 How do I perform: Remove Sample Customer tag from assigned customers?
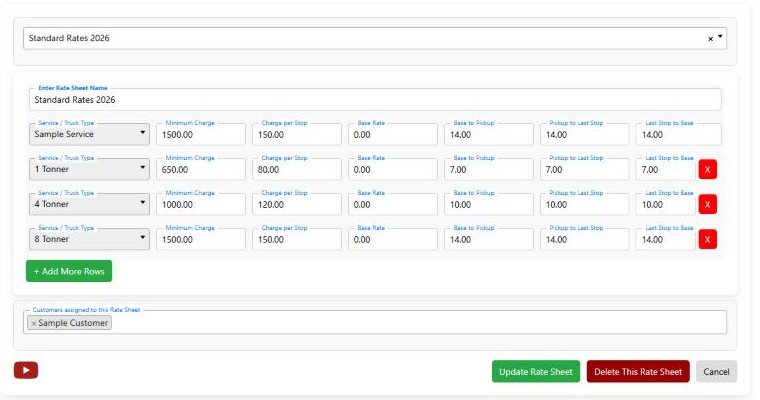coord(33,323)
